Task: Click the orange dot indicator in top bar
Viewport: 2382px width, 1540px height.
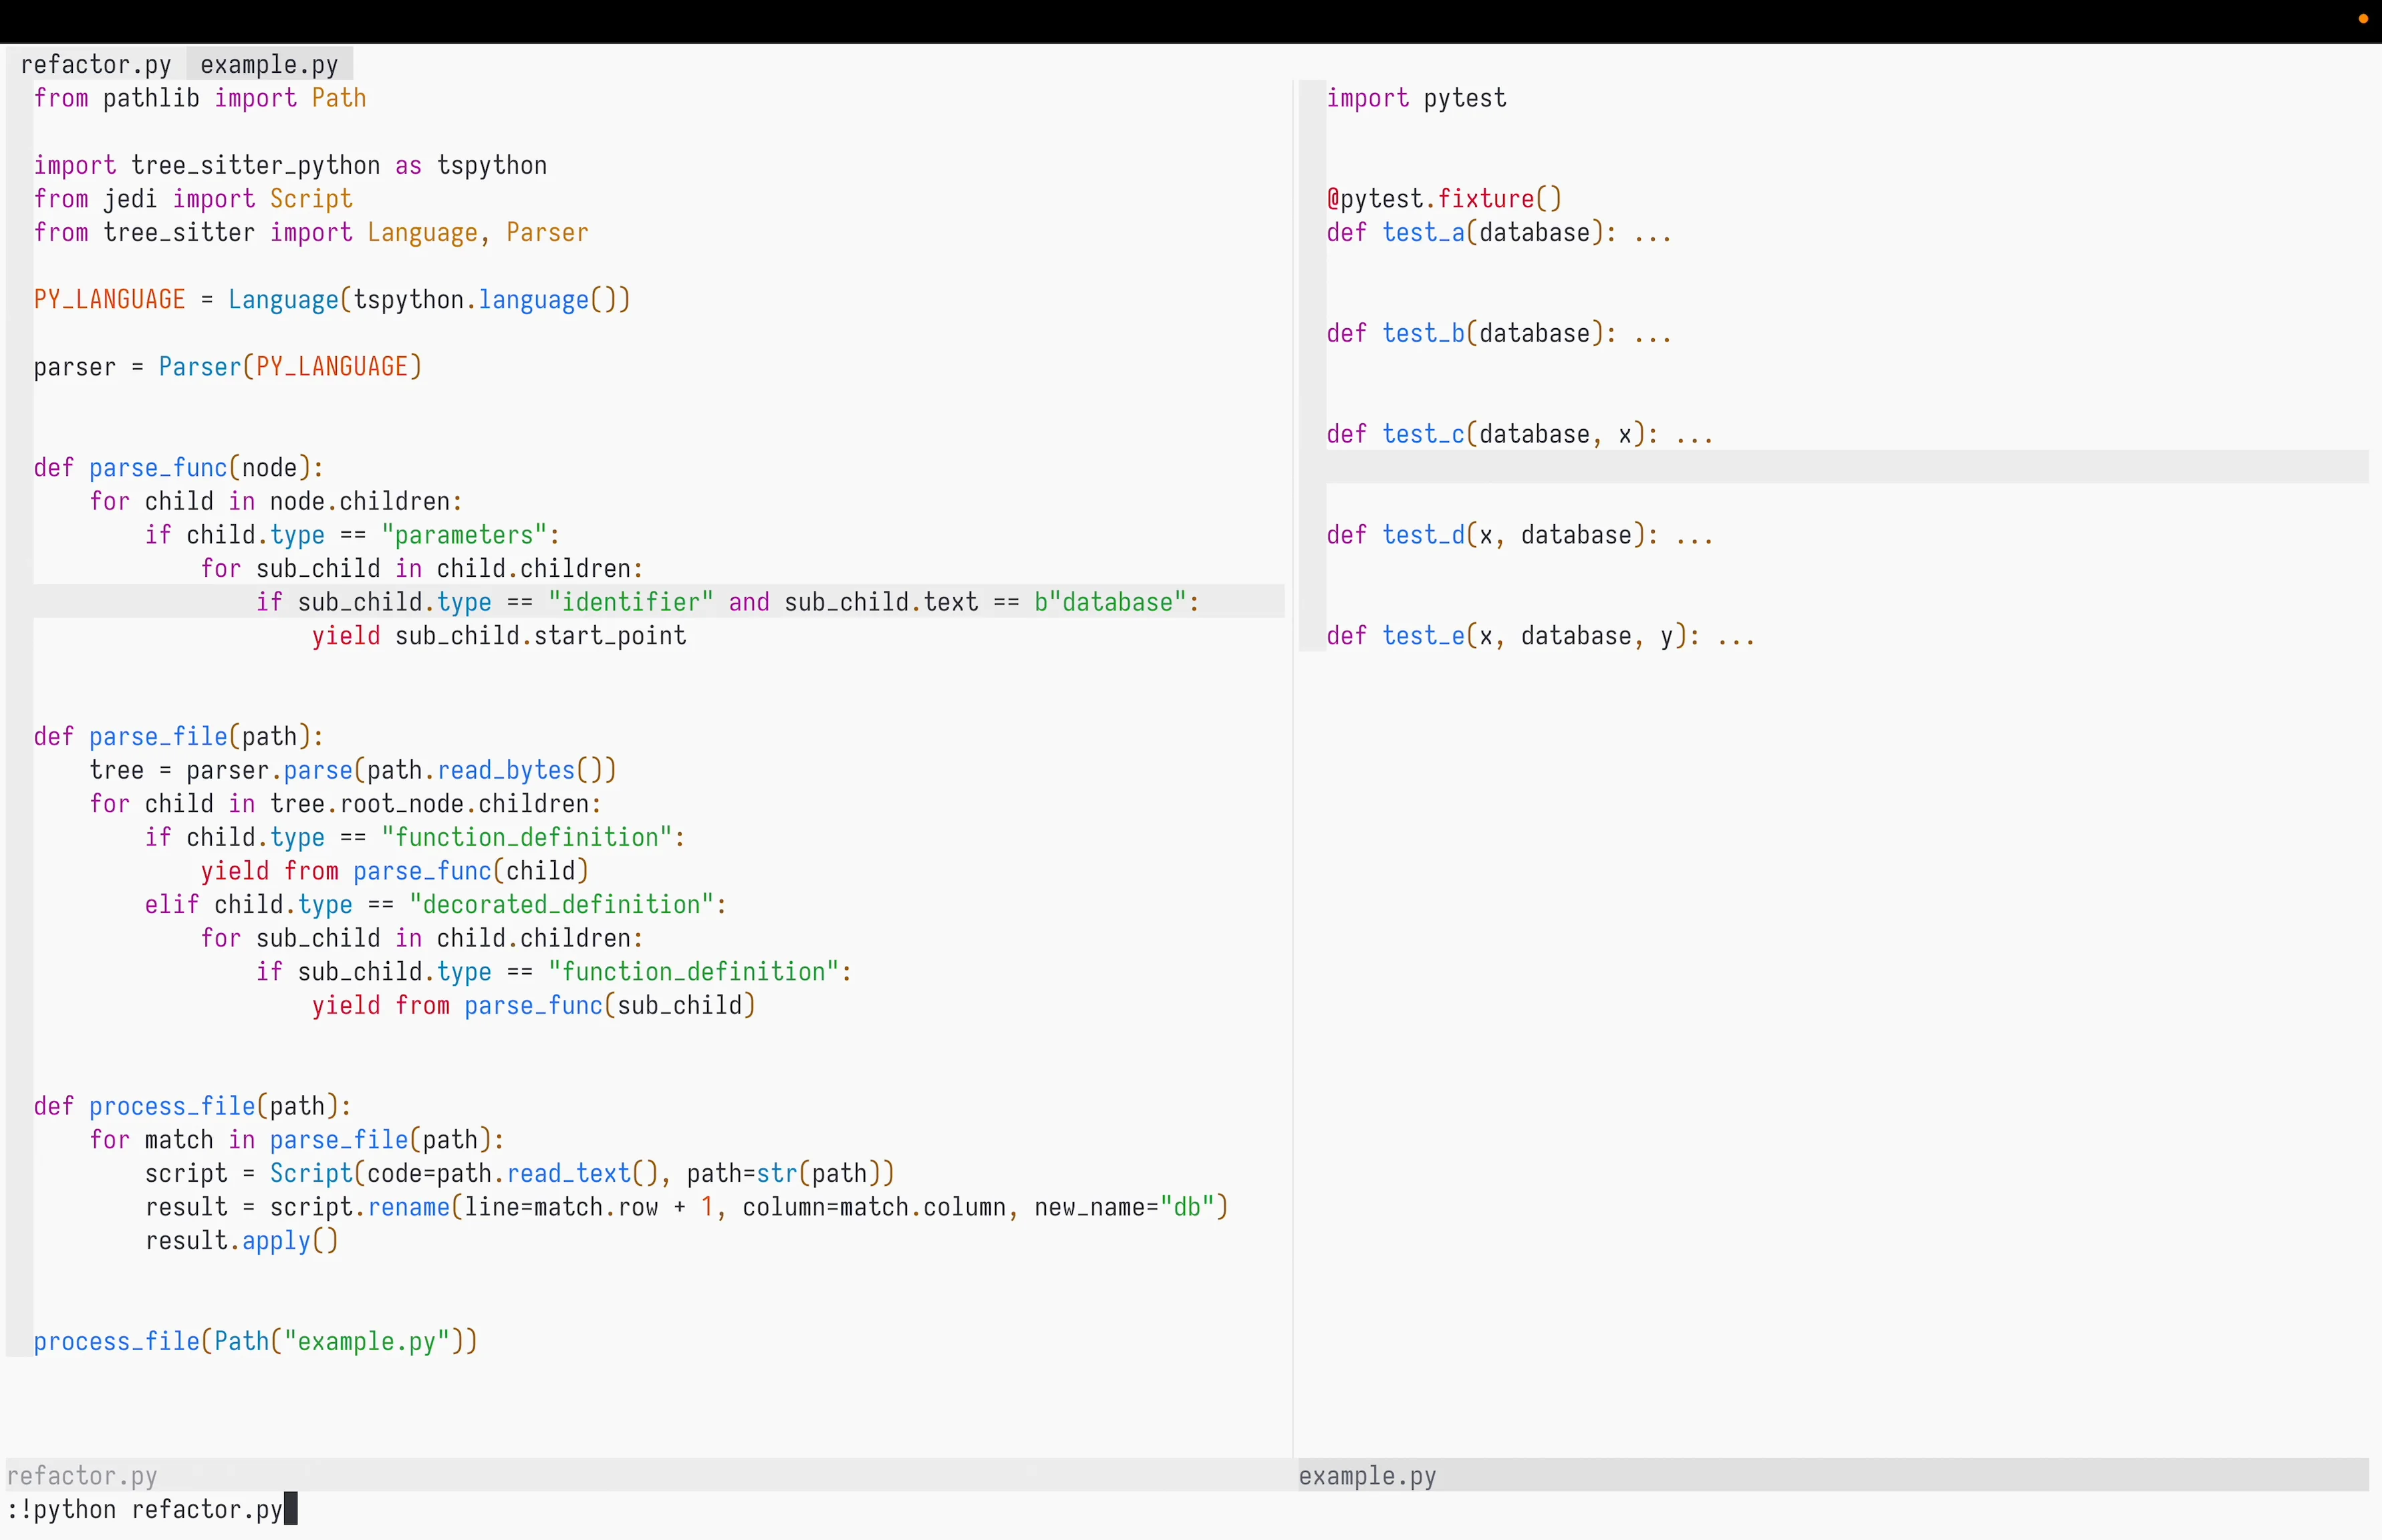Action: point(2363,19)
